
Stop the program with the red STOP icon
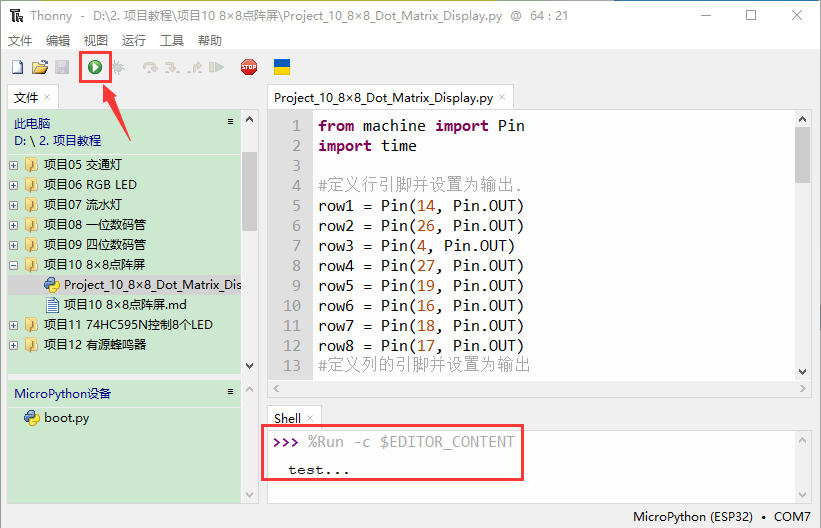248,67
